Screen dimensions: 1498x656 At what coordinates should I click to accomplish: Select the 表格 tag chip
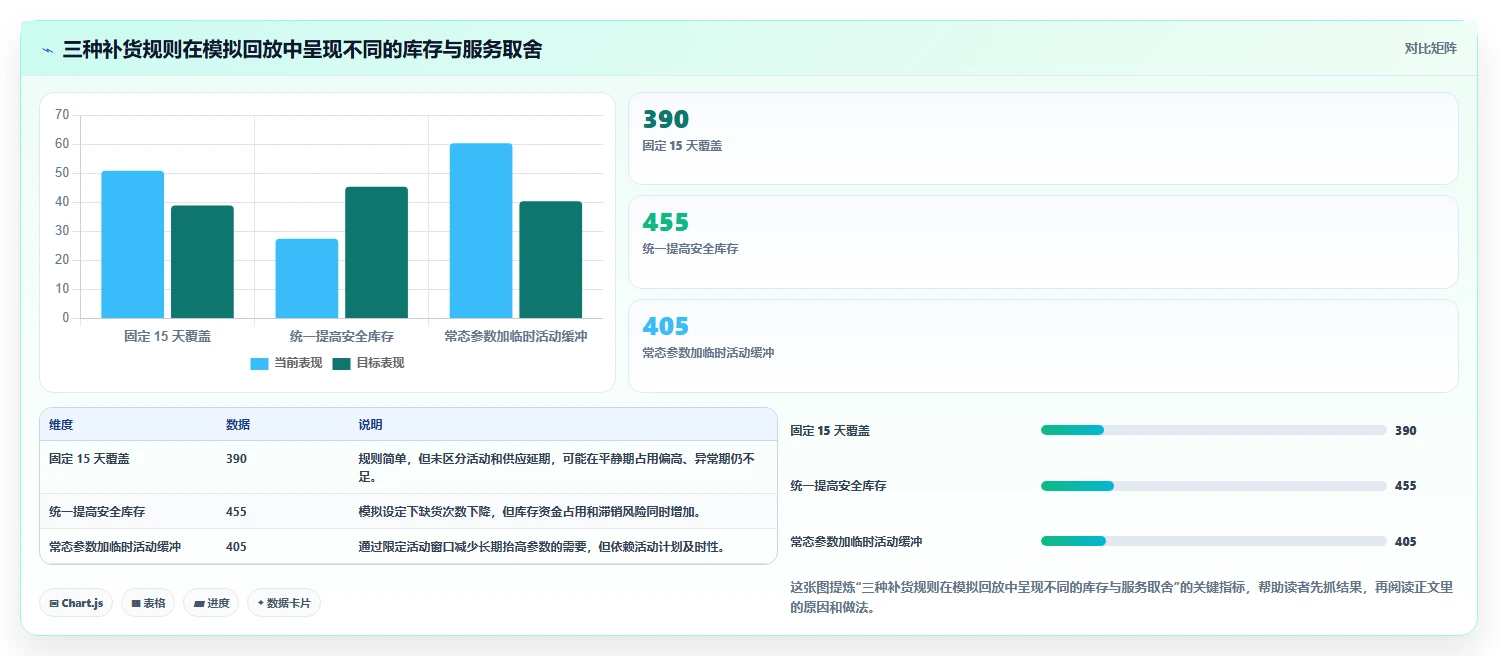pyautogui.click(x=148, y=603)
